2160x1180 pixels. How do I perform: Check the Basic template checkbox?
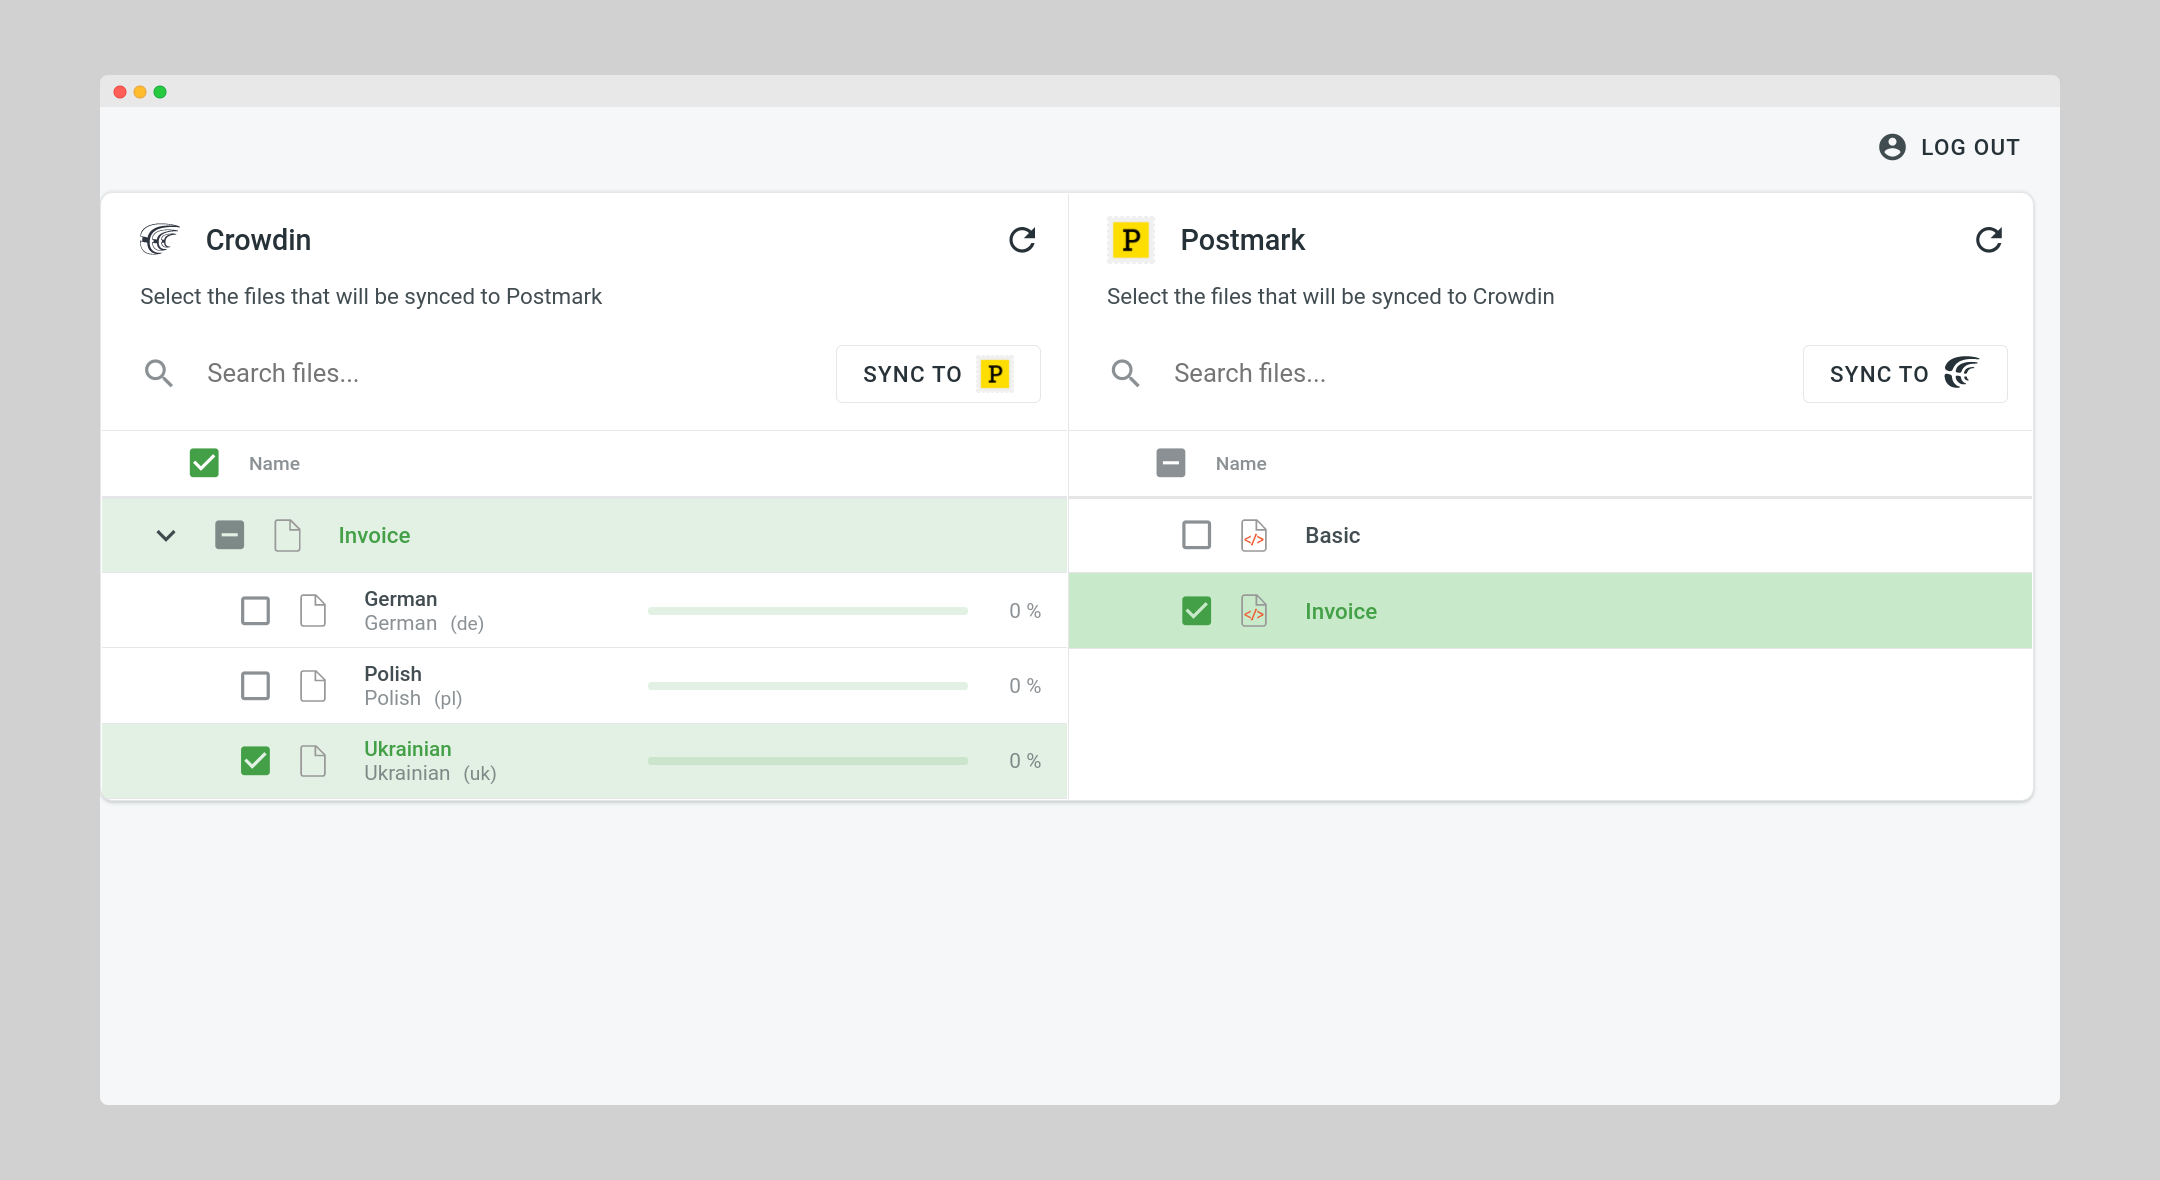pyautogui.click(x=1197, y=535)
